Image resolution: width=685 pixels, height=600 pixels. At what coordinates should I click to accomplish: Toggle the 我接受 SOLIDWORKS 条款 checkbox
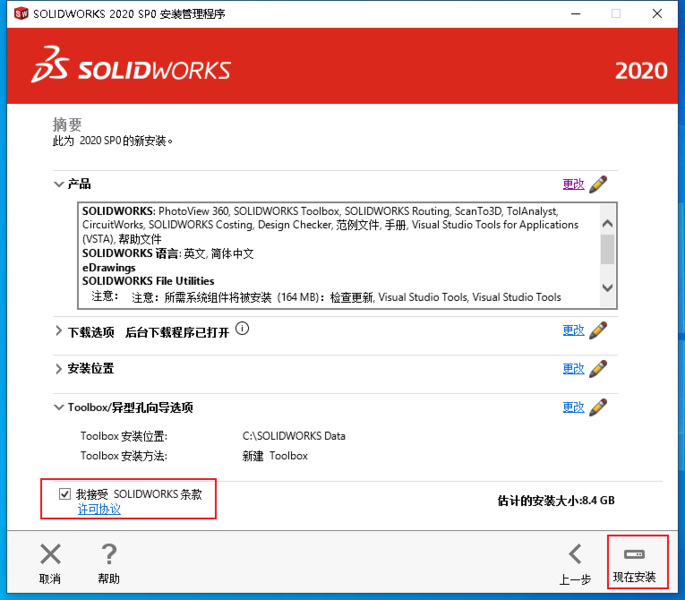point(65,494)
